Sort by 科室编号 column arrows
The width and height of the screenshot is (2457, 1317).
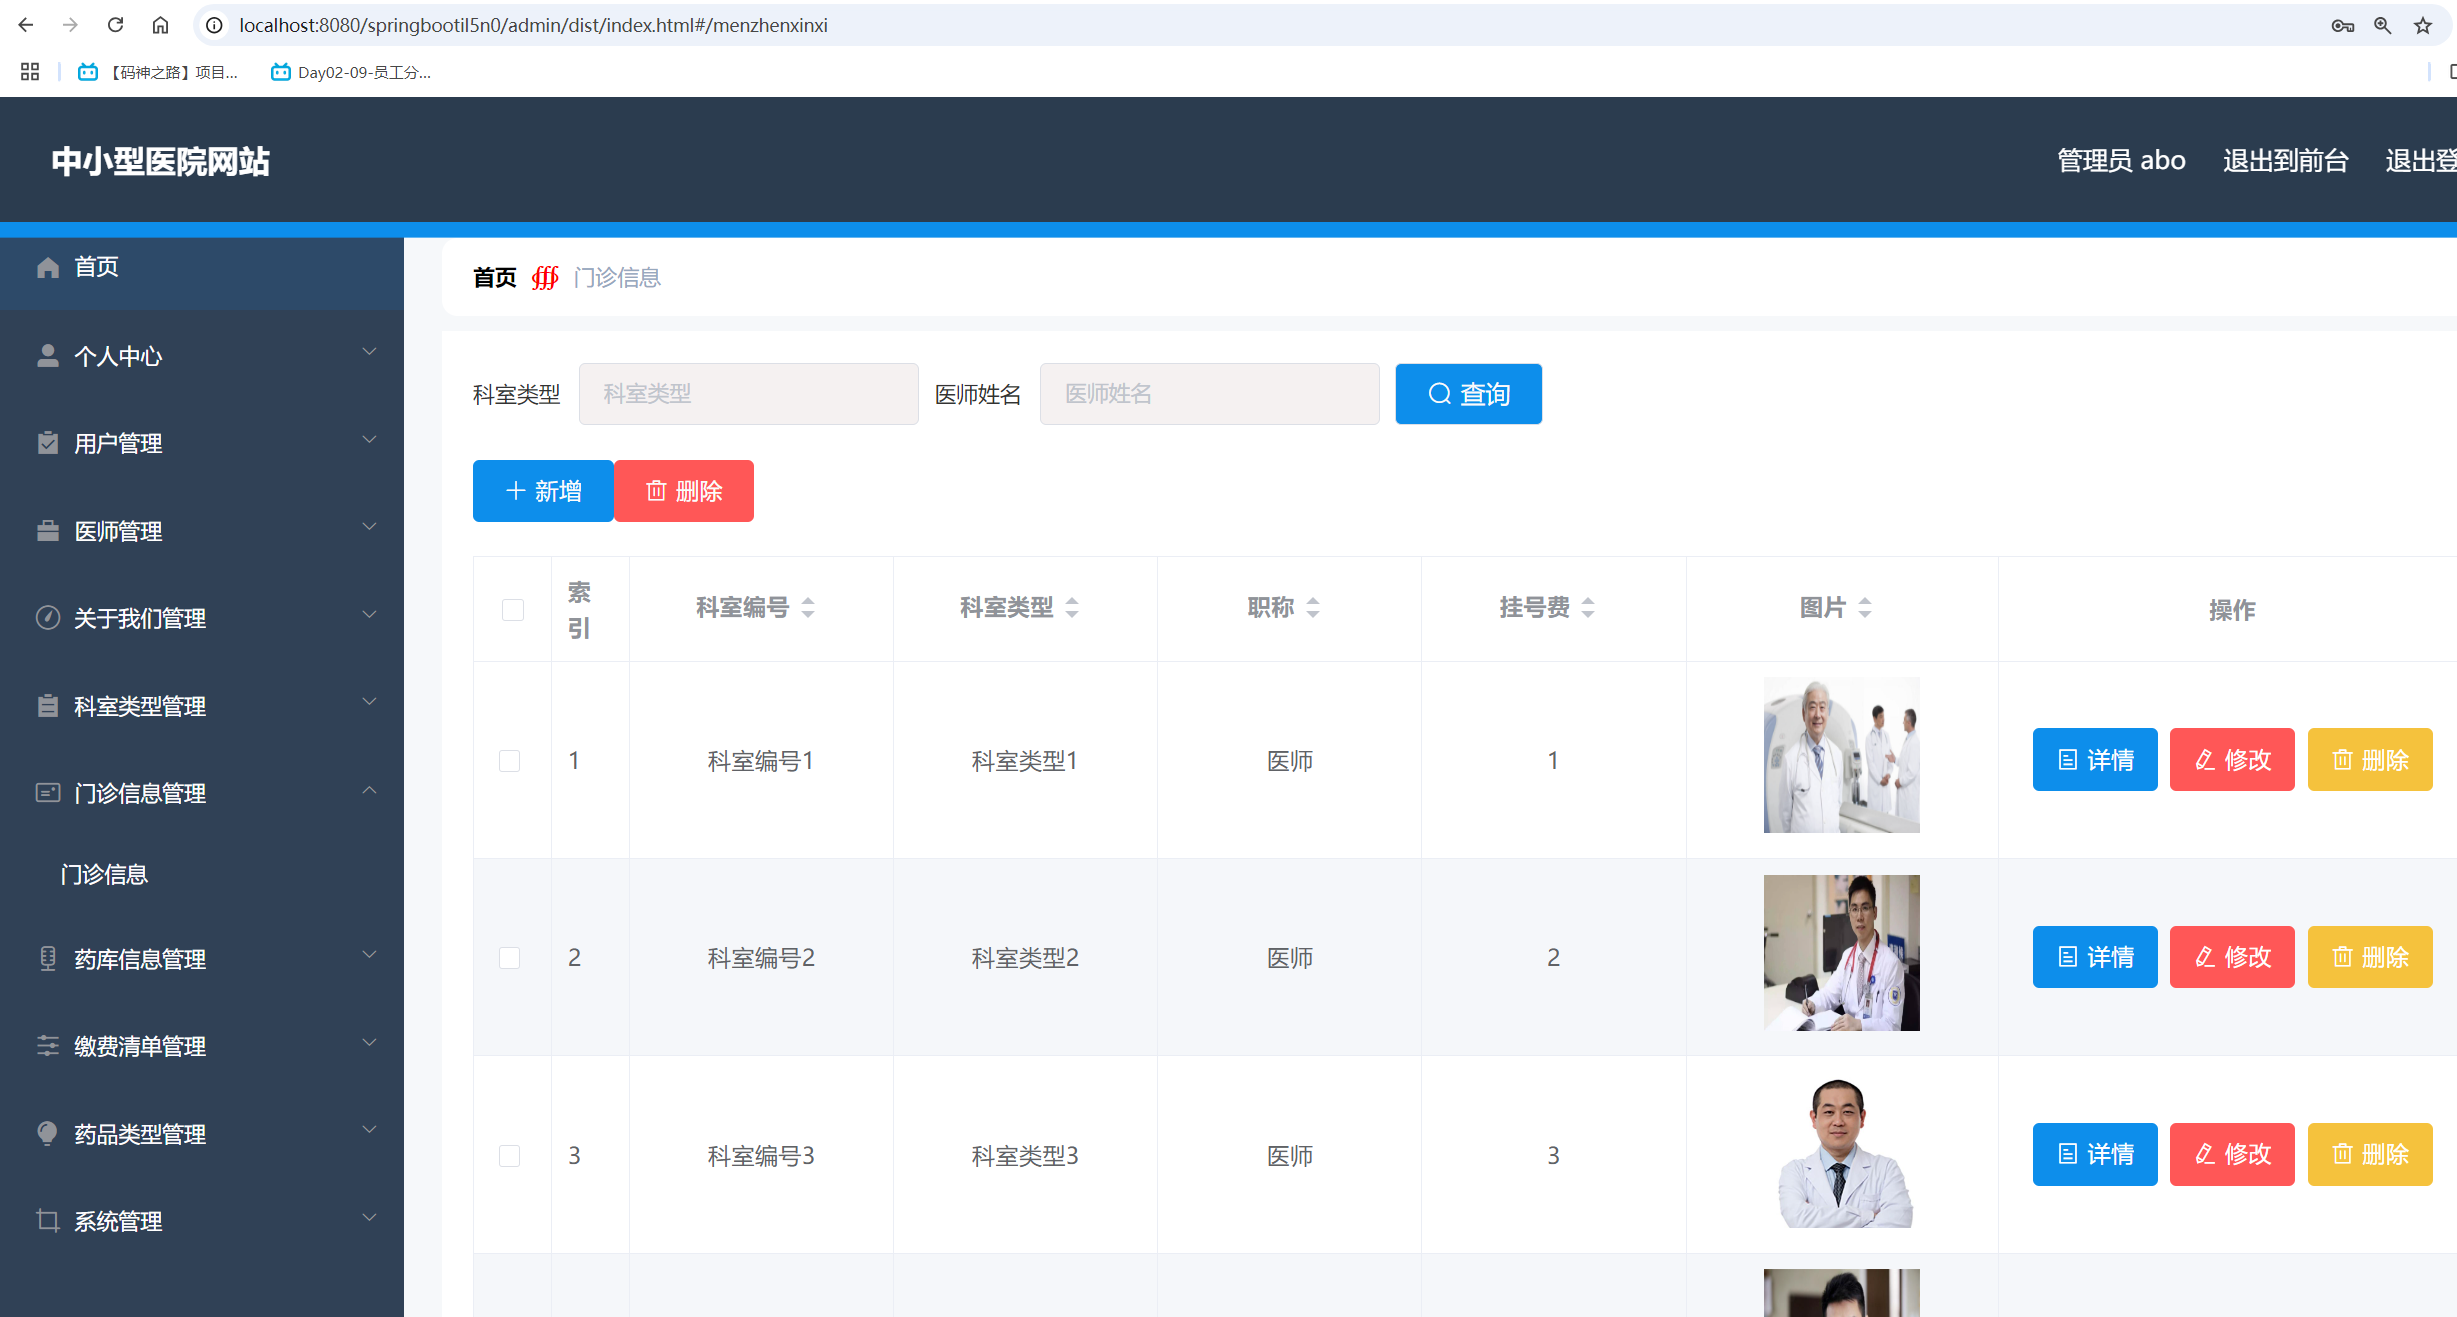[808, 607]
